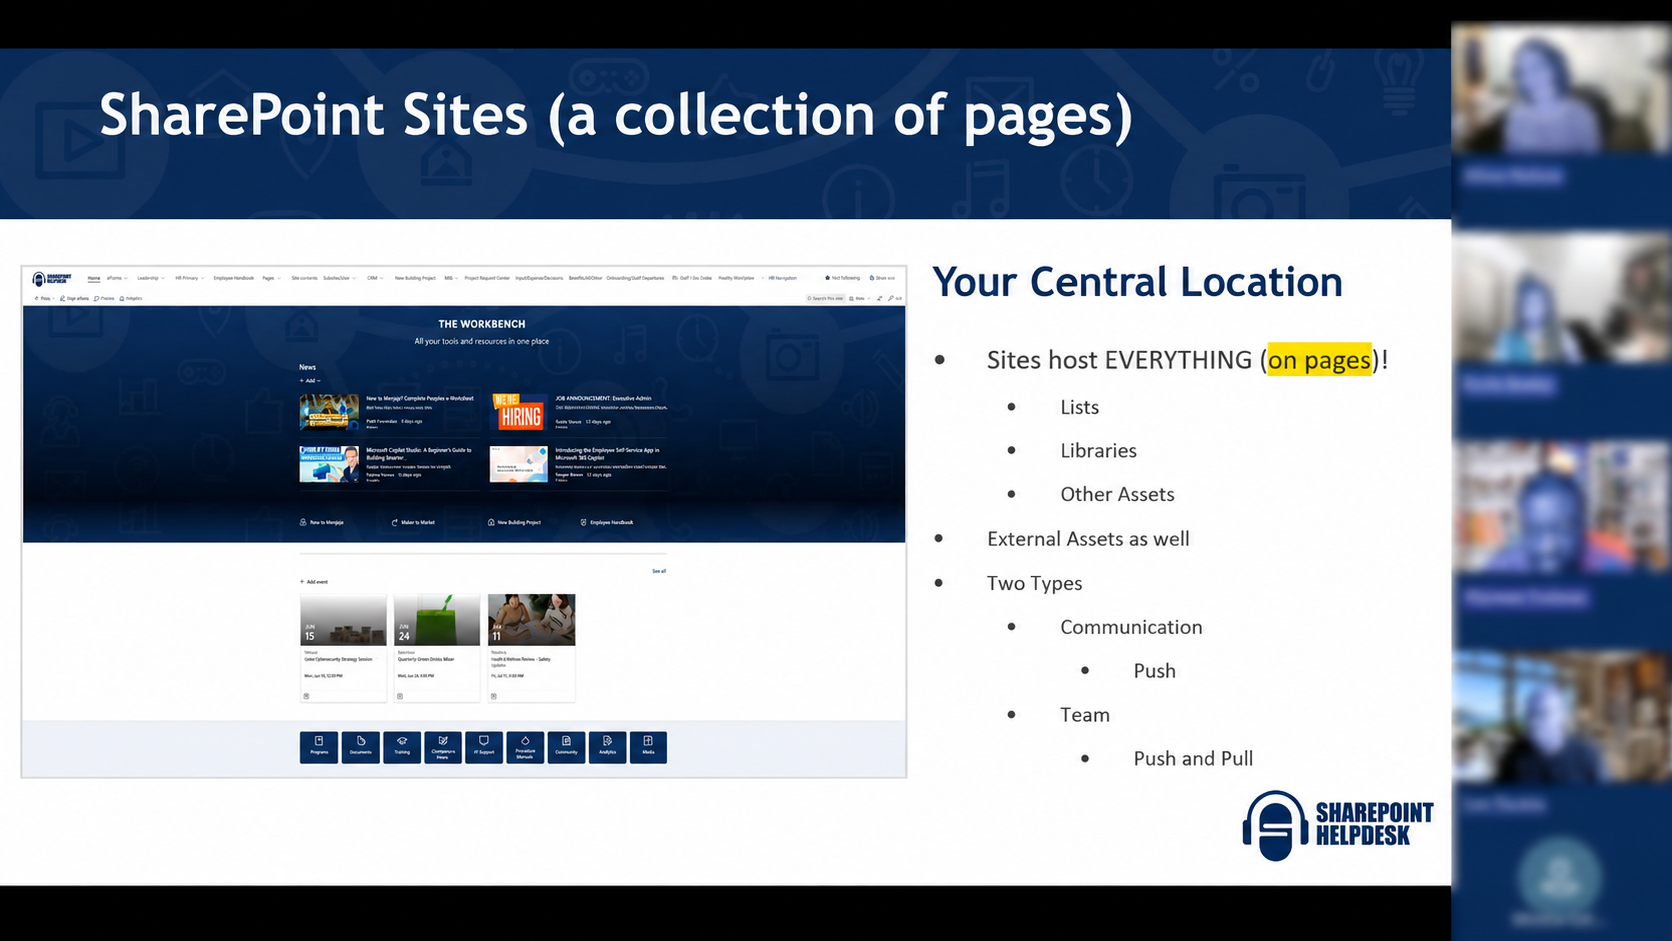Click Employee Handbook quick link below news

point(607,522)
